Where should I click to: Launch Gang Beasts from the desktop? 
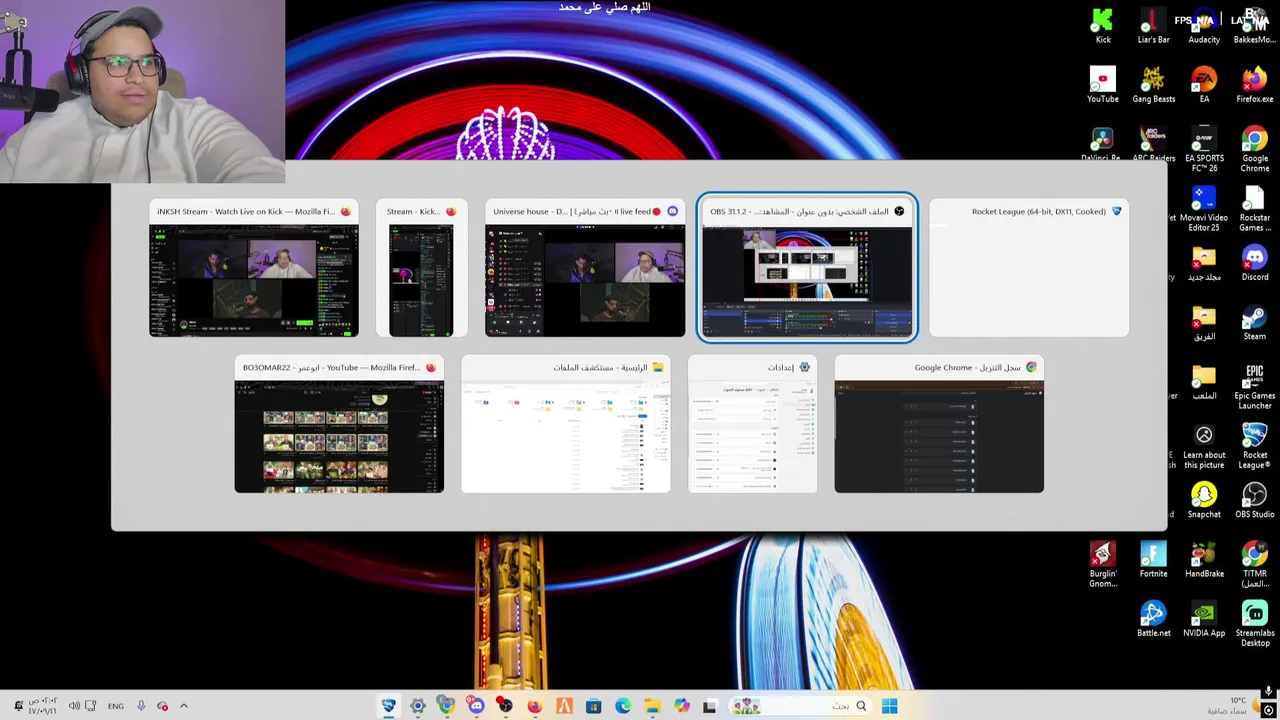[1153, 85]
